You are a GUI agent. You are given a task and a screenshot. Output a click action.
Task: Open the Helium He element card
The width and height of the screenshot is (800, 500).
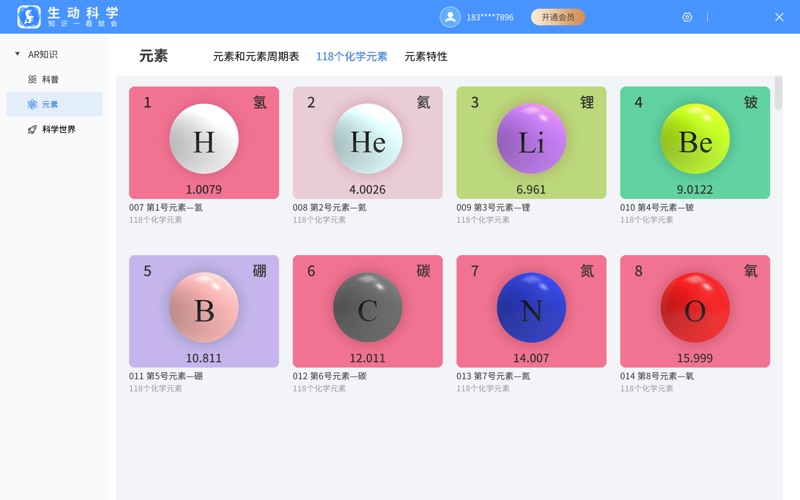click(x=368, y=142)
